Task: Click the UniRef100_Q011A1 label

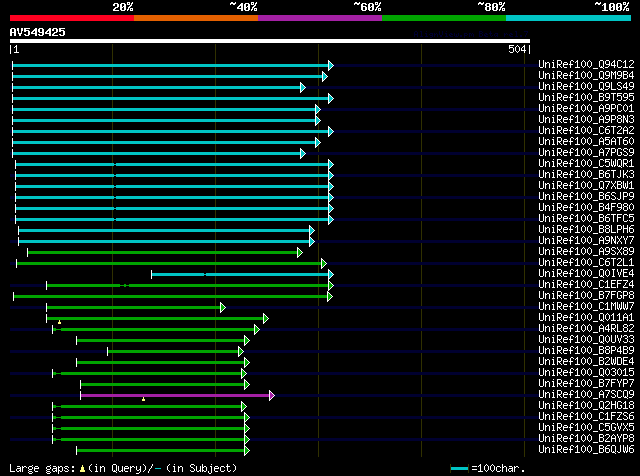Action: [x=586, y=318]
